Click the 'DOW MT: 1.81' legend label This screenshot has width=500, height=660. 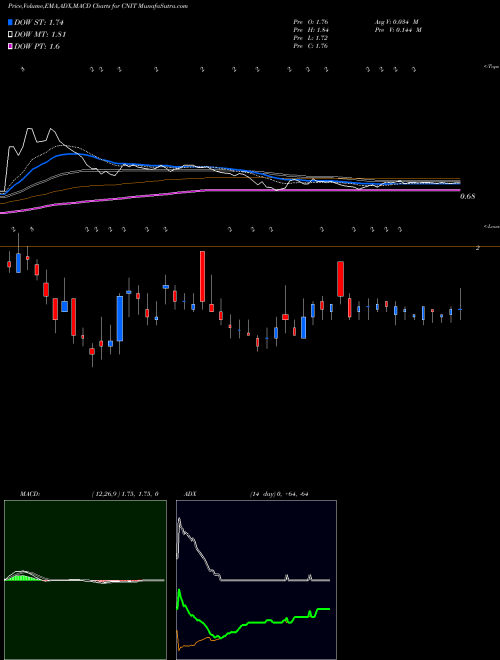40,35
